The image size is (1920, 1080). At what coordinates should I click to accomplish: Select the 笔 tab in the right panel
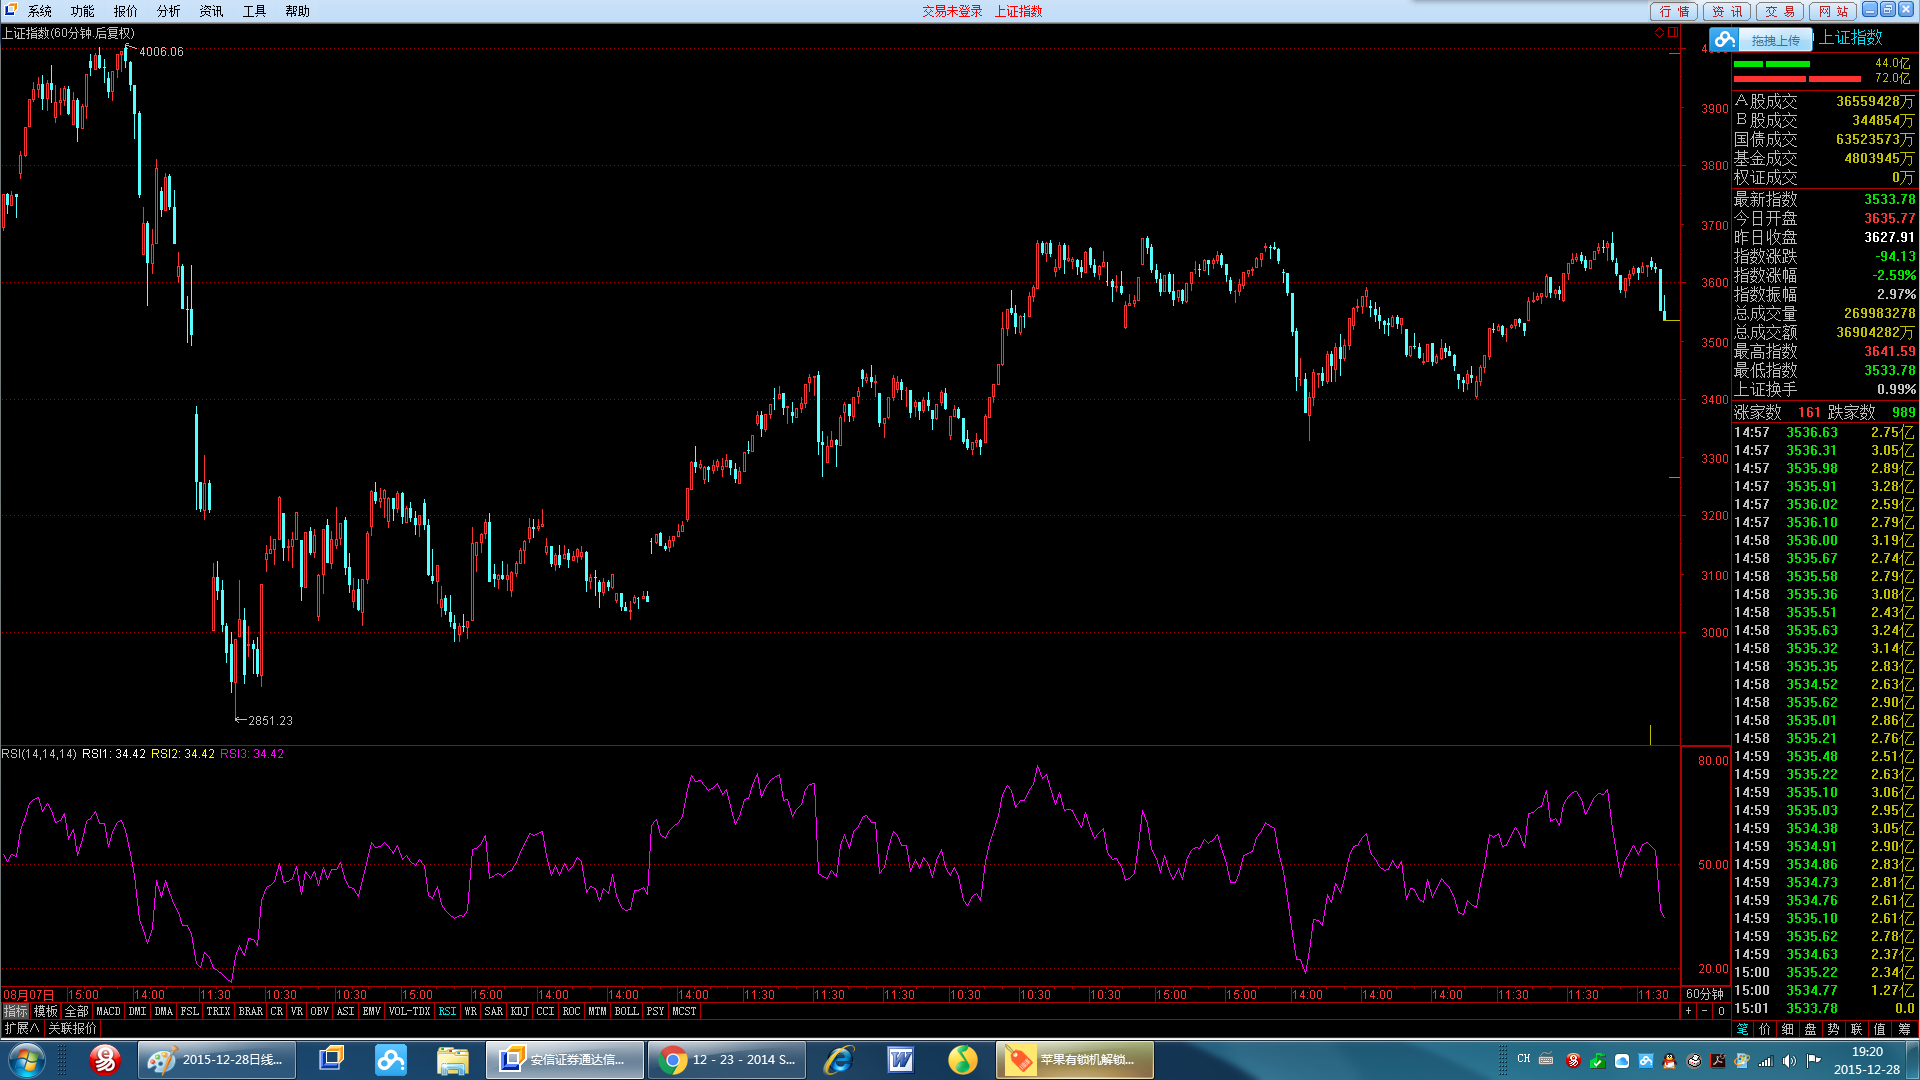(x=1743, y=1029)
